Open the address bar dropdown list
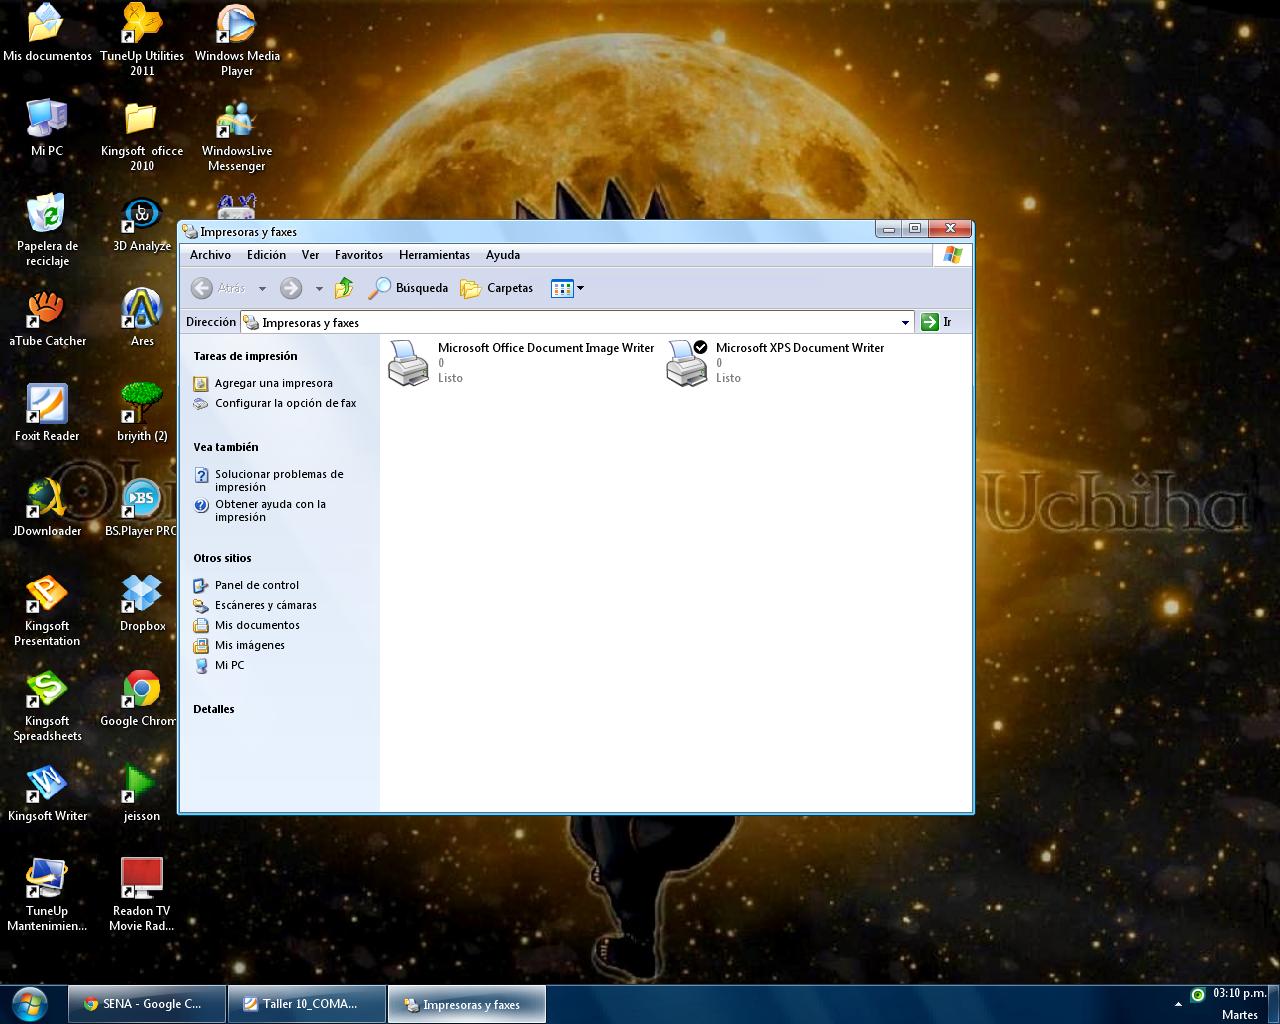 (x=906, y=322)
